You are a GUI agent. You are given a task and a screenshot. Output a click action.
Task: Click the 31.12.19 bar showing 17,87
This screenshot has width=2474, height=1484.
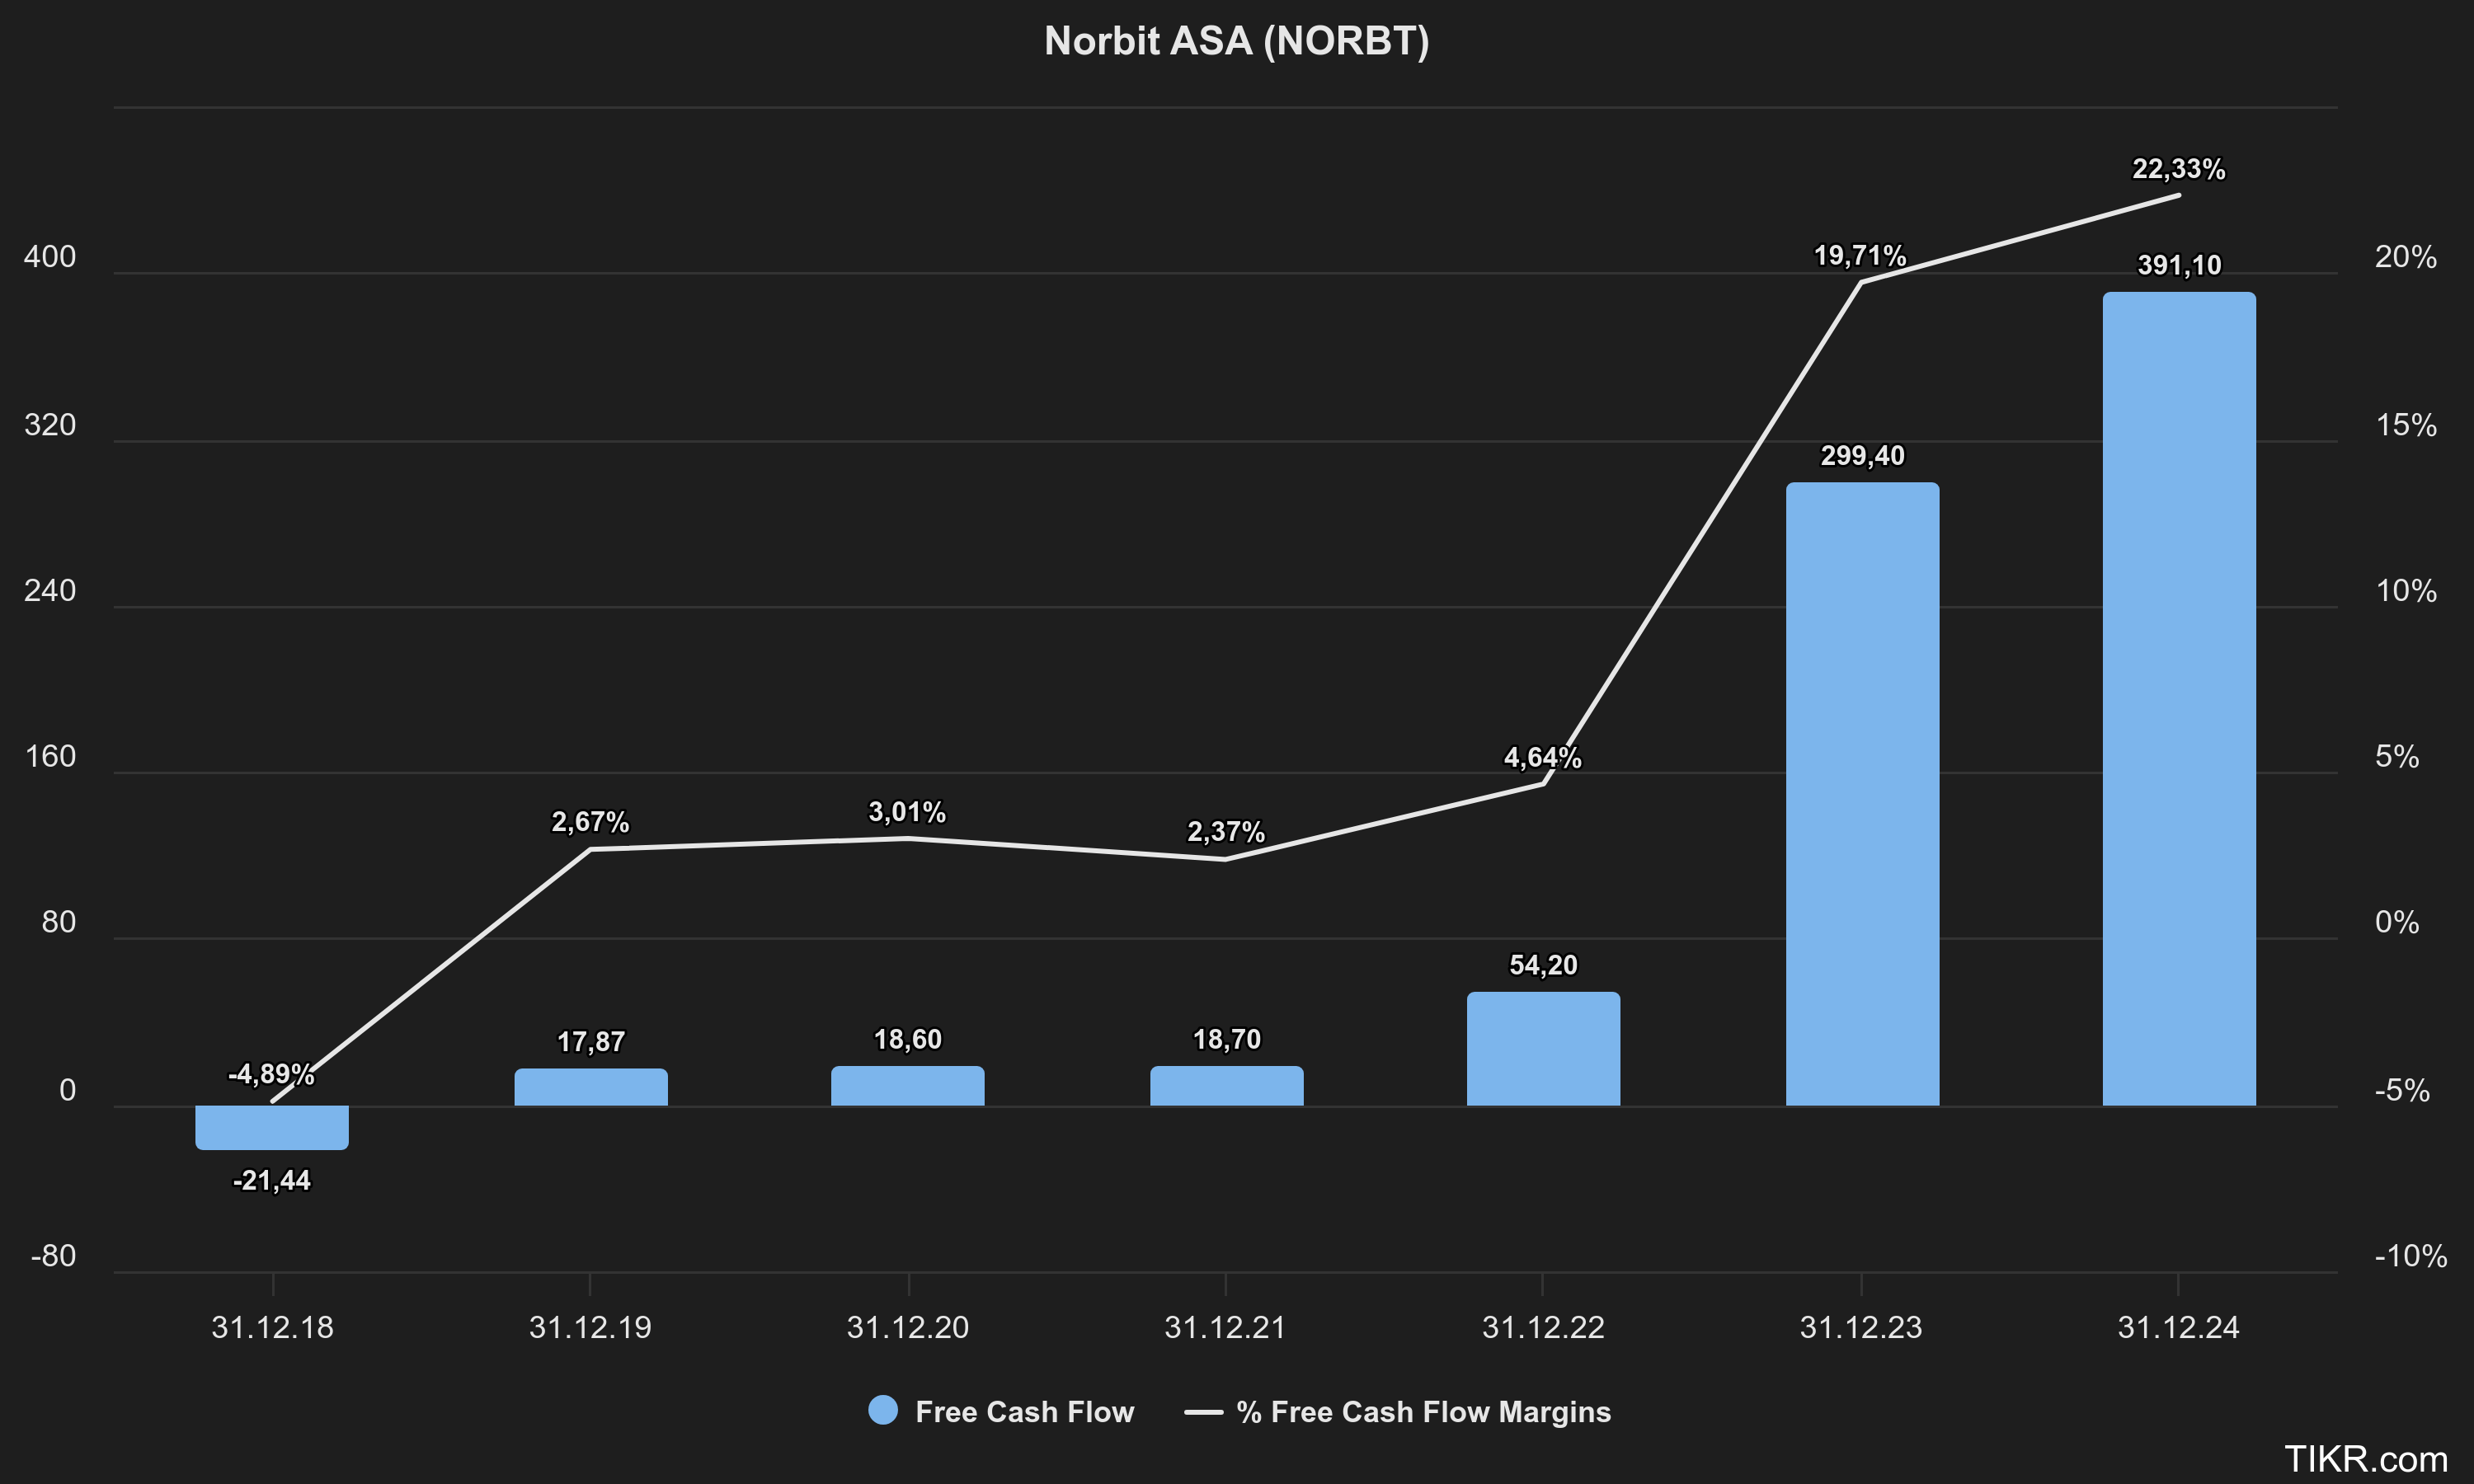pos(591,1088)
